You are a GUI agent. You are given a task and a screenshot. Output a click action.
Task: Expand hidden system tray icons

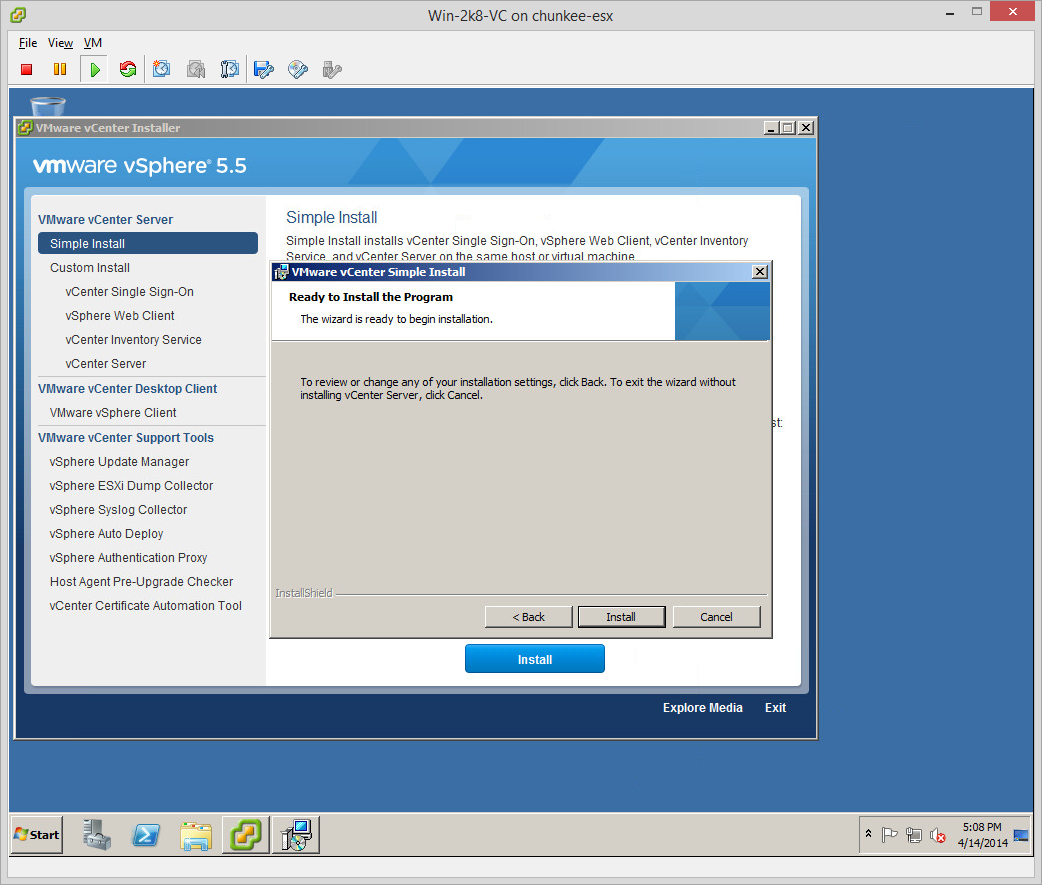(868, 834)
